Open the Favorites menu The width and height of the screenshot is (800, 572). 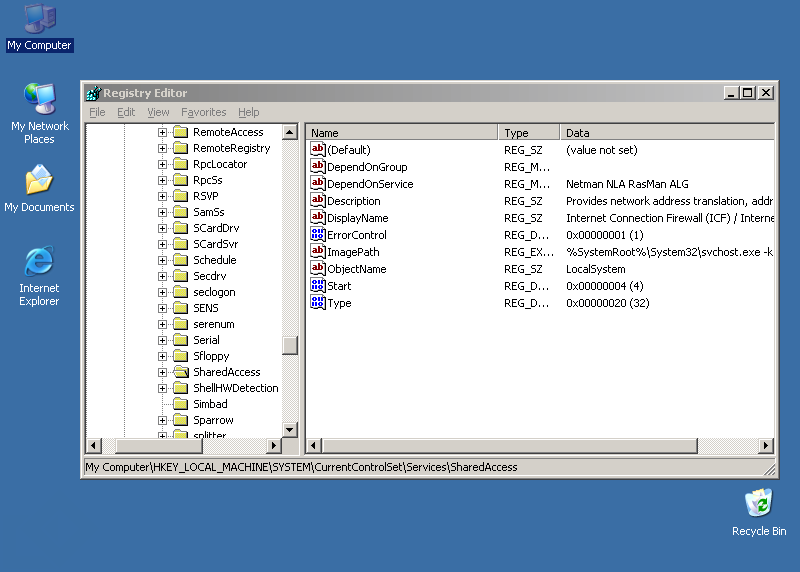click(x=204, y=112)
